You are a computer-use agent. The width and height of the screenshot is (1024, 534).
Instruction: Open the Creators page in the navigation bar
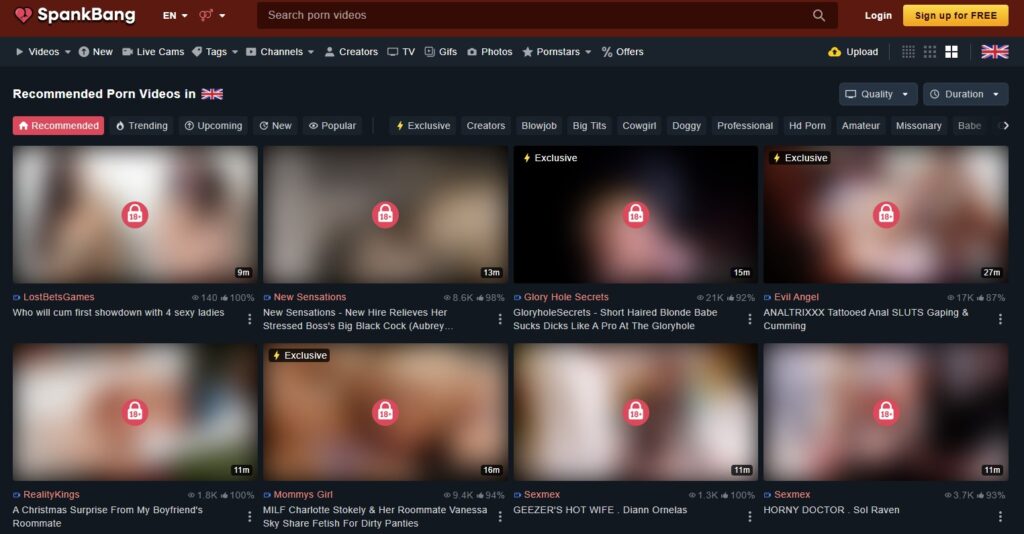pyautogui.click(x=351, y=52)
